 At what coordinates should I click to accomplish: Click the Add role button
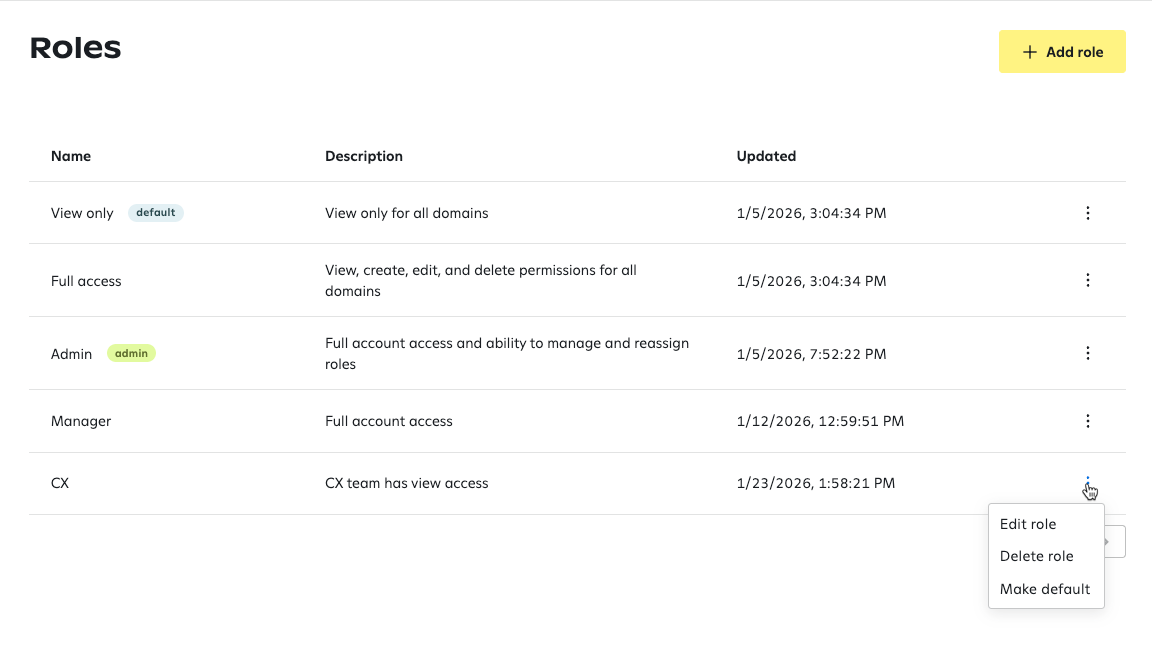click(1062, 51)
